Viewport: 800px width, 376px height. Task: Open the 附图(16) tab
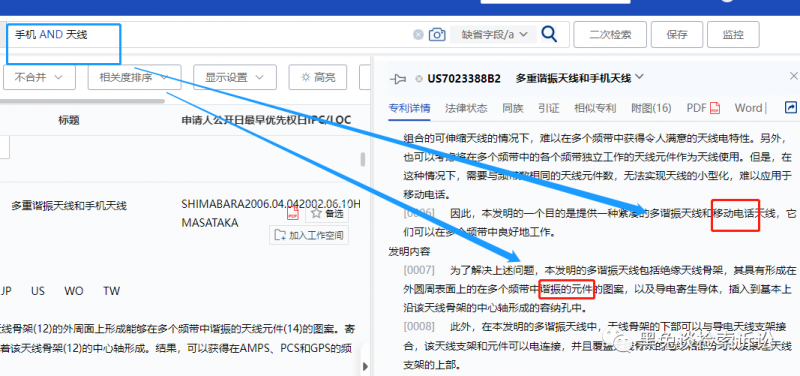[651, 108]
